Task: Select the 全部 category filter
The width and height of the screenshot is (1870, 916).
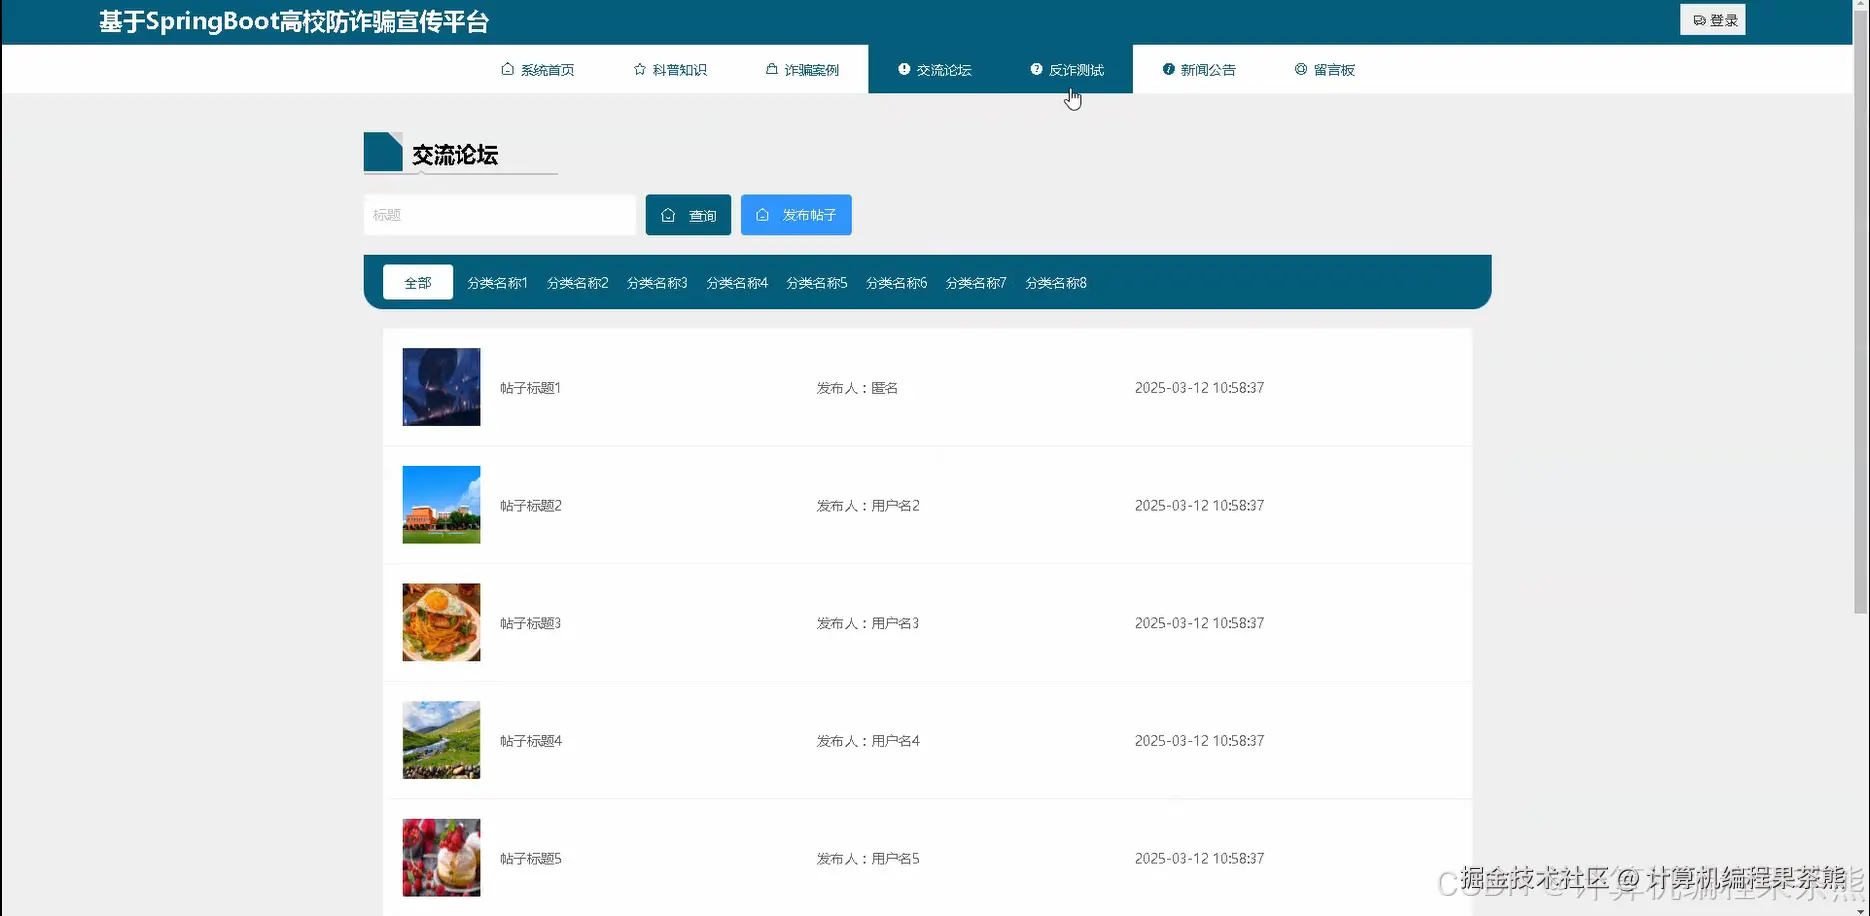Action: click(417, 282)
